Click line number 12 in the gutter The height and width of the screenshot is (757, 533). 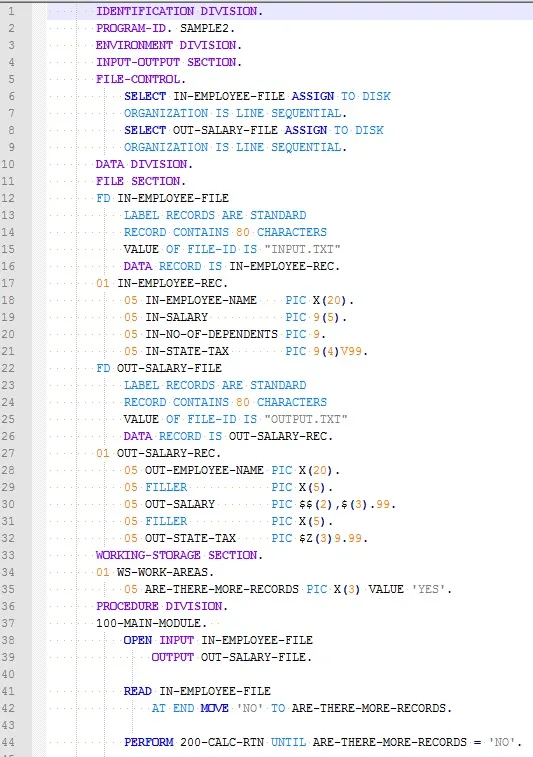[x=8, y=198]
